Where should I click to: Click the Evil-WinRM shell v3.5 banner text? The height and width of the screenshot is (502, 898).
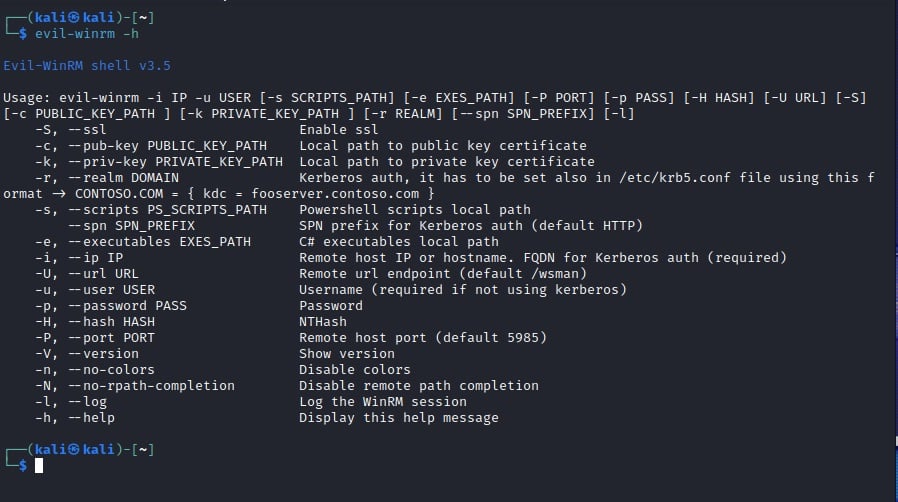click(x=87, y=66)
